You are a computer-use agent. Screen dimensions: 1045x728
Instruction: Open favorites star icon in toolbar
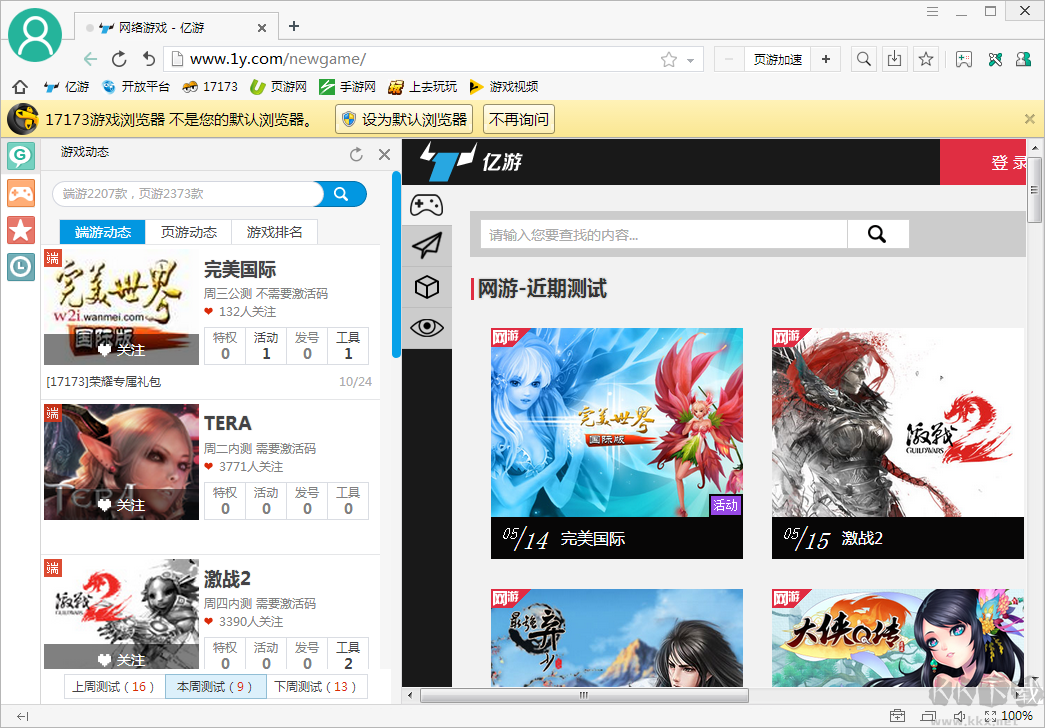(926, 59)
